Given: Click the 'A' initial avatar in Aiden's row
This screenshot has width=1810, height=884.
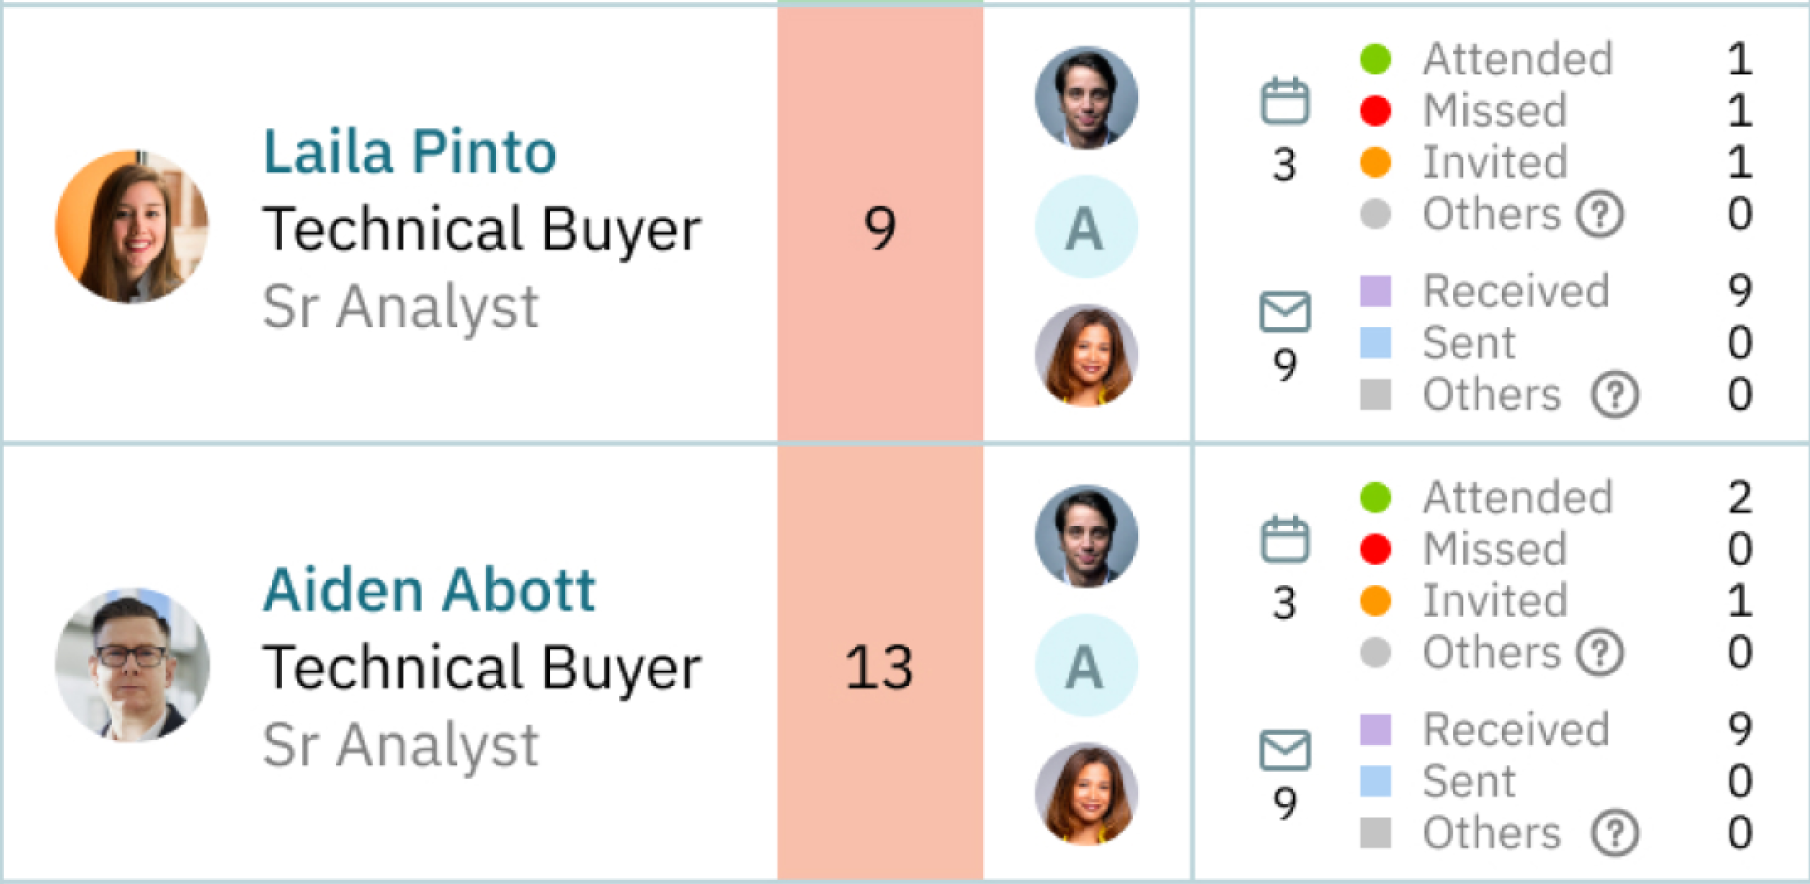Looking at the screenshot, I should click(1086, 666).
